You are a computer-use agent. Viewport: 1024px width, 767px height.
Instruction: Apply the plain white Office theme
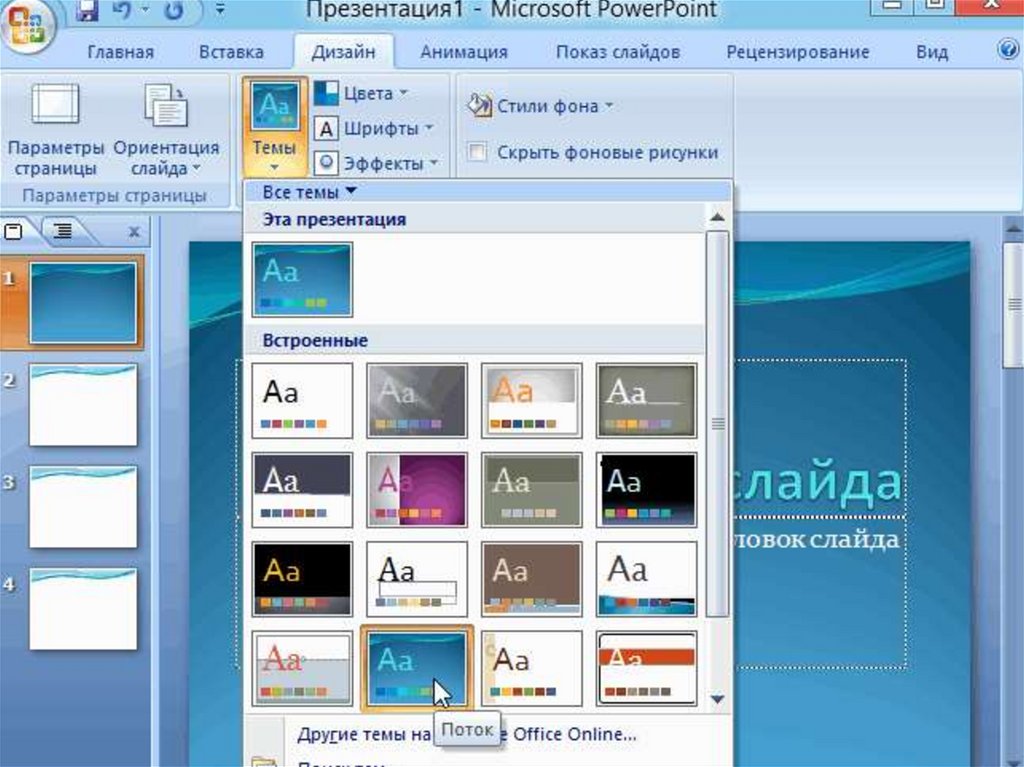[x=302, y=400]
